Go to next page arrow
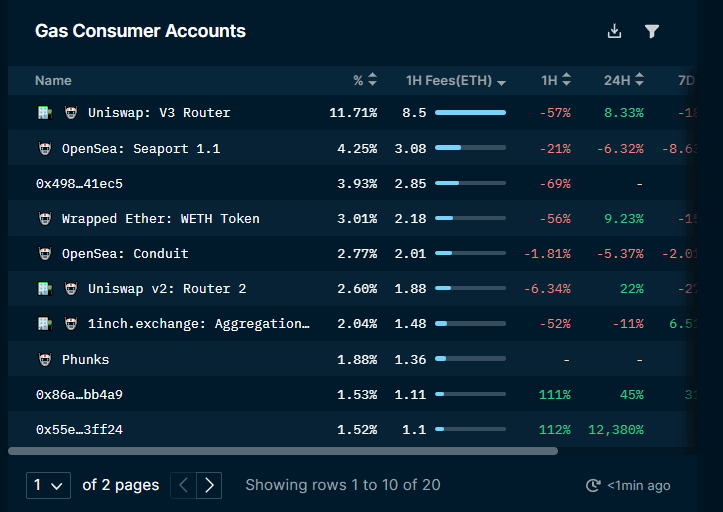Screen dimensions: 723x512 point(209,485)
